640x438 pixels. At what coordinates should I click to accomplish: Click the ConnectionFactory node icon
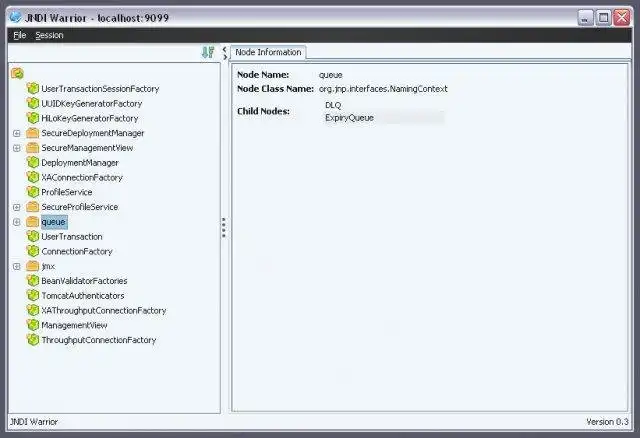[33, 251]
